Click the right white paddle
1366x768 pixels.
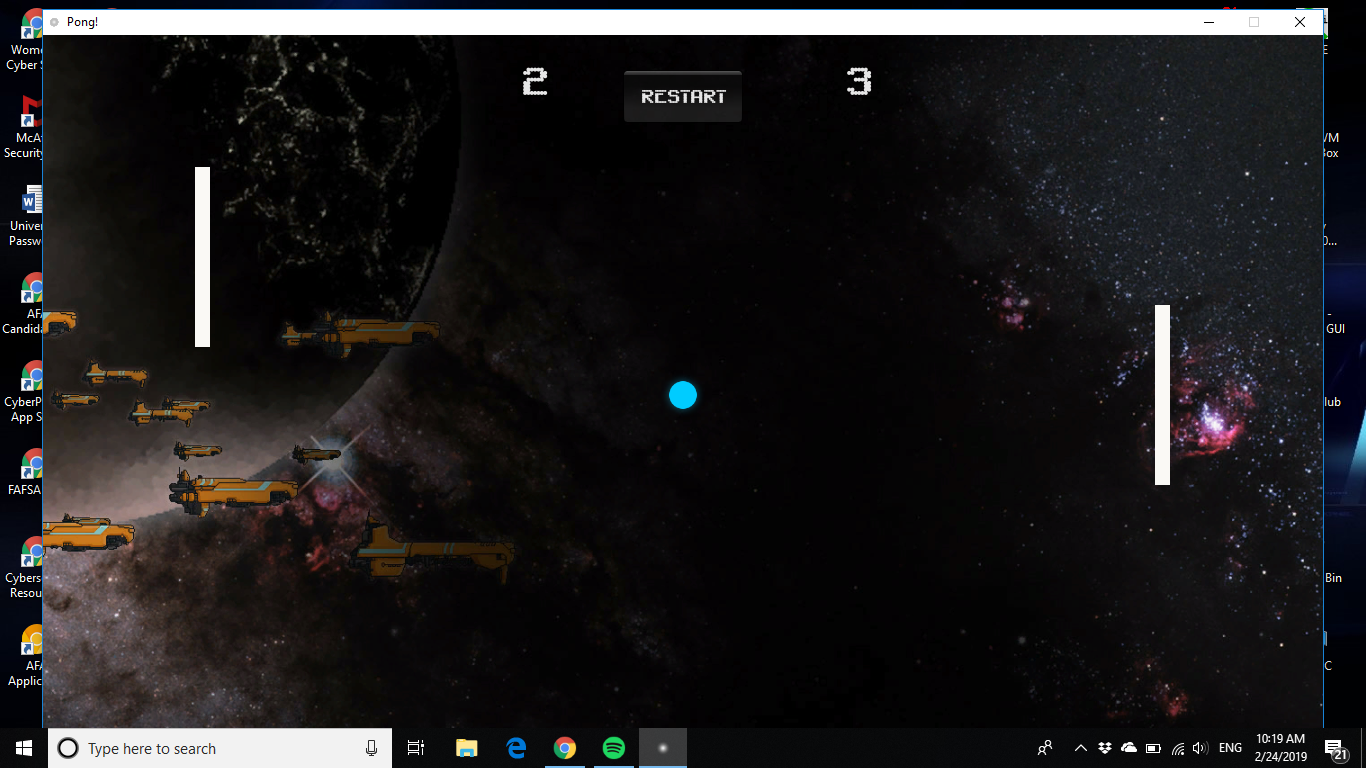click(x=1162, y=395)
